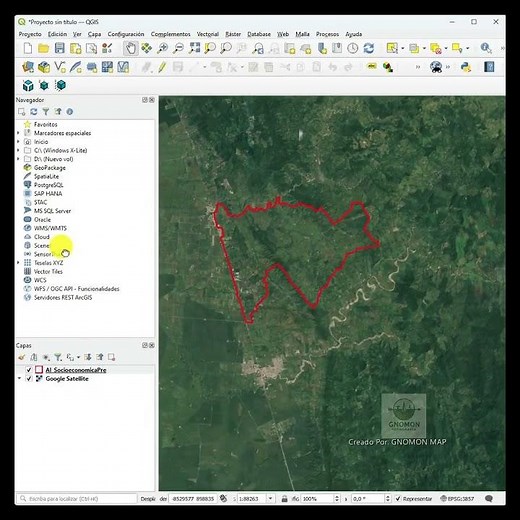This screenshot has height=520, width=520.
Task: Collapse all items in Navegador panel
Action: (x=58, y=112)
